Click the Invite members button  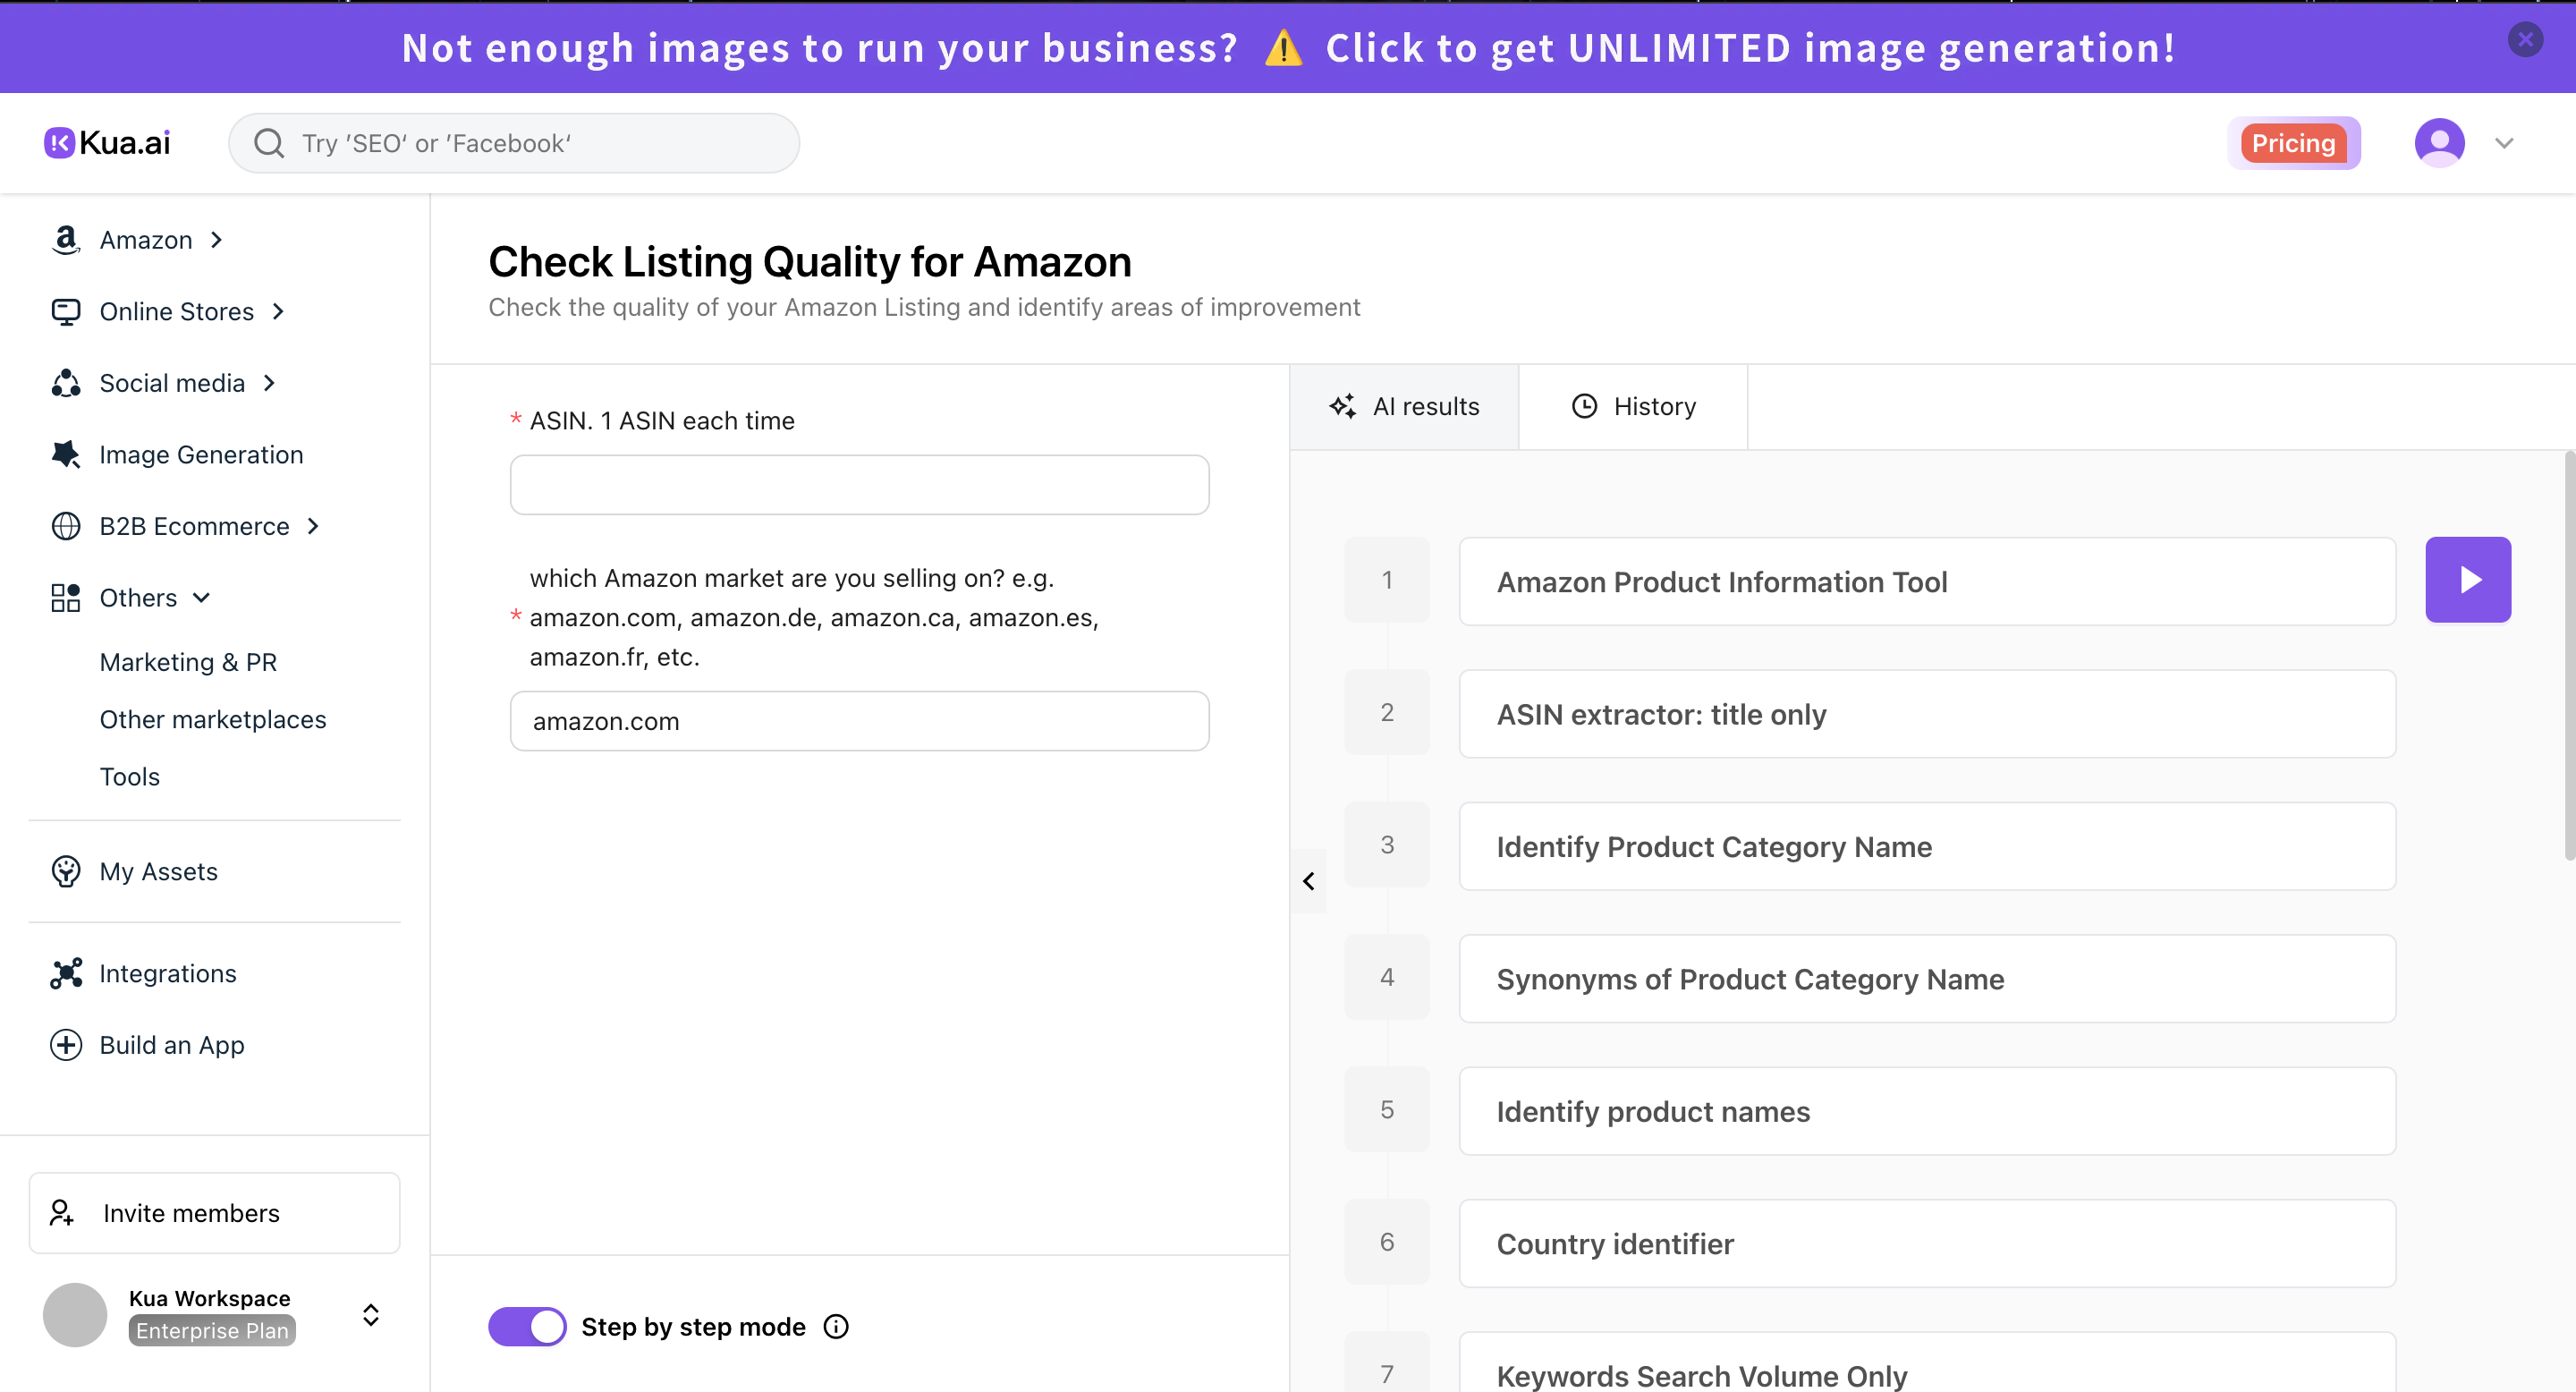pos(213,1212)
